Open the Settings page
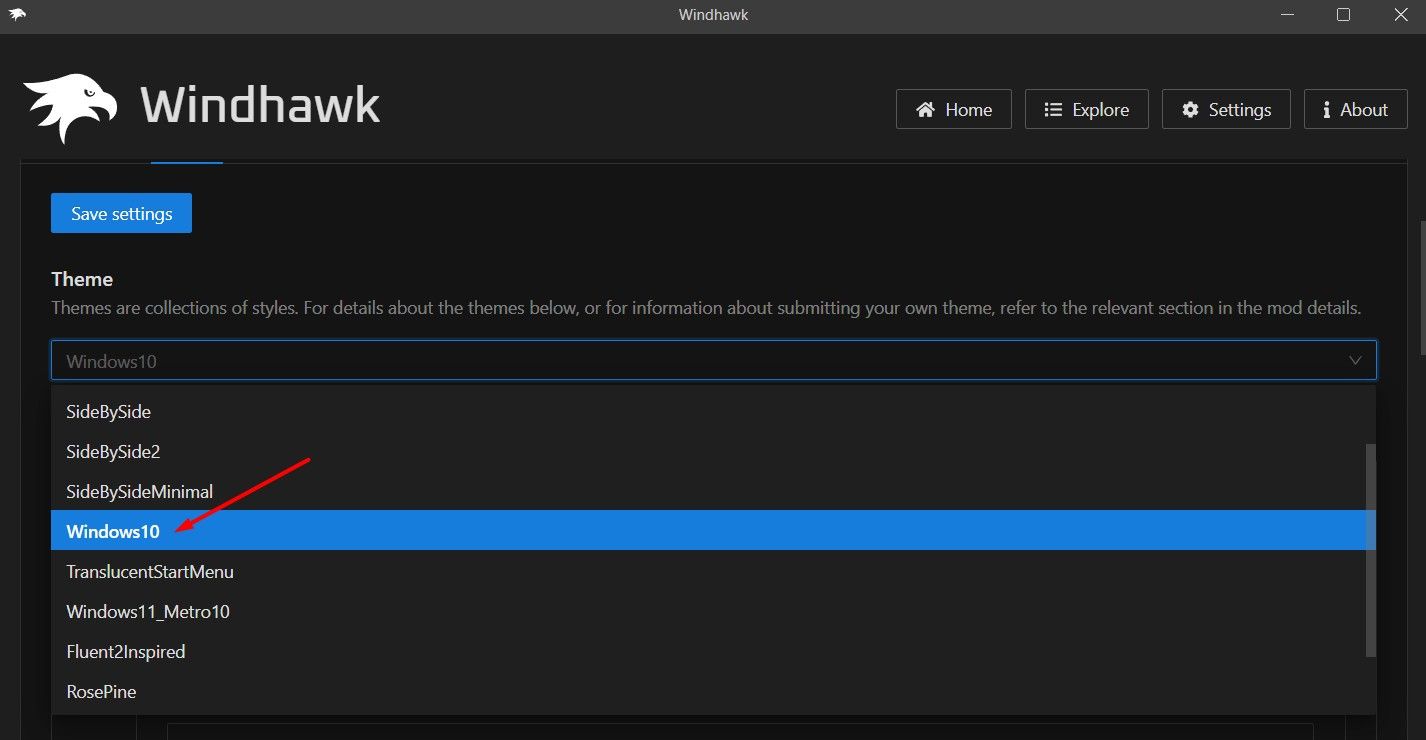 (x=1226, y=110)
